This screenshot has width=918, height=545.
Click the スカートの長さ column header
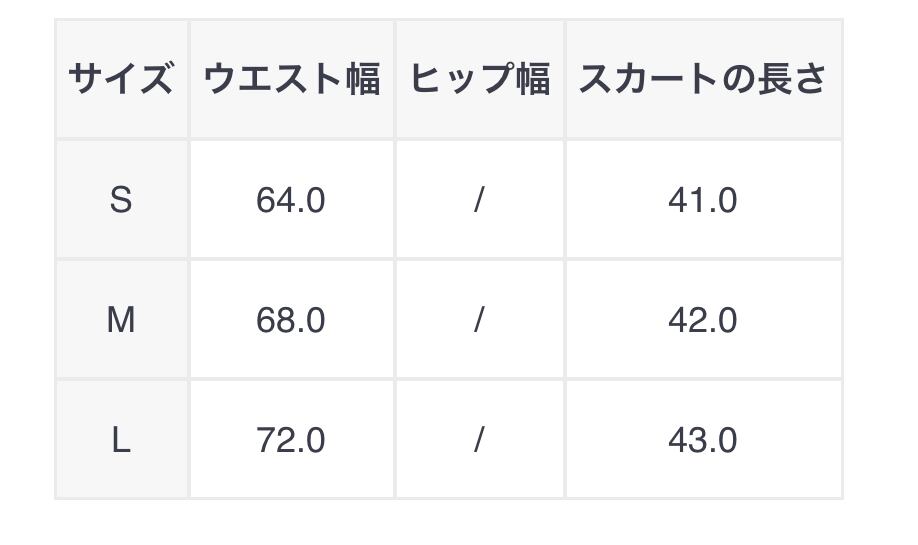click(703, 79)
